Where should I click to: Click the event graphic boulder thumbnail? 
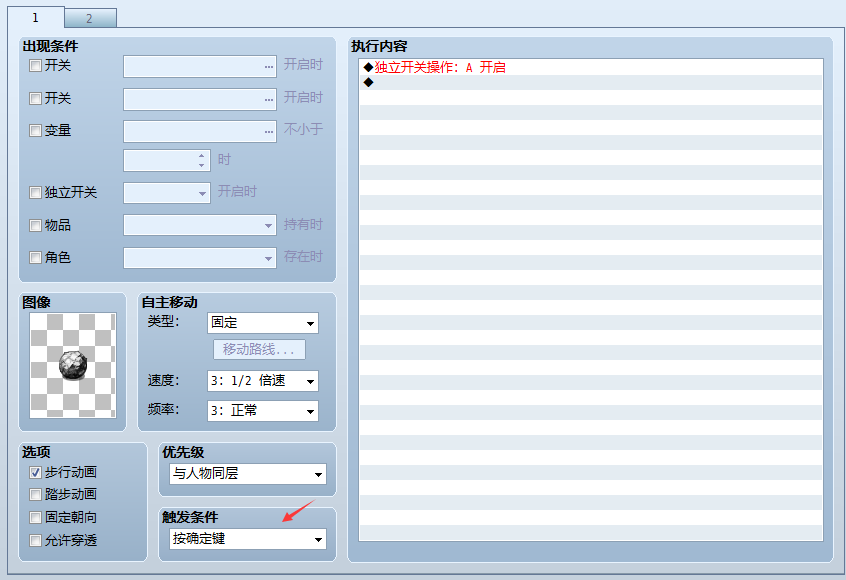click(72, 365)
